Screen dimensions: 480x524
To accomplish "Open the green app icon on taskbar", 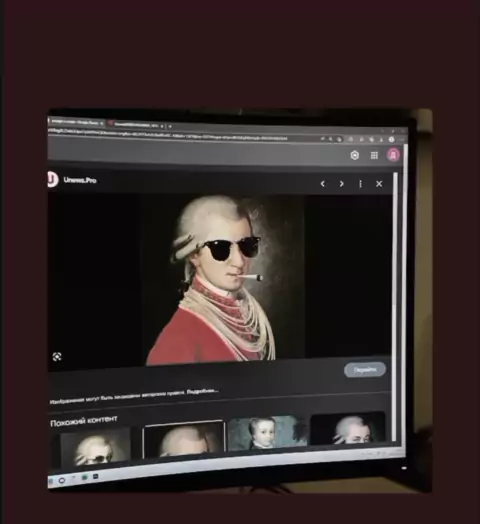I will (x=84, y=478).
